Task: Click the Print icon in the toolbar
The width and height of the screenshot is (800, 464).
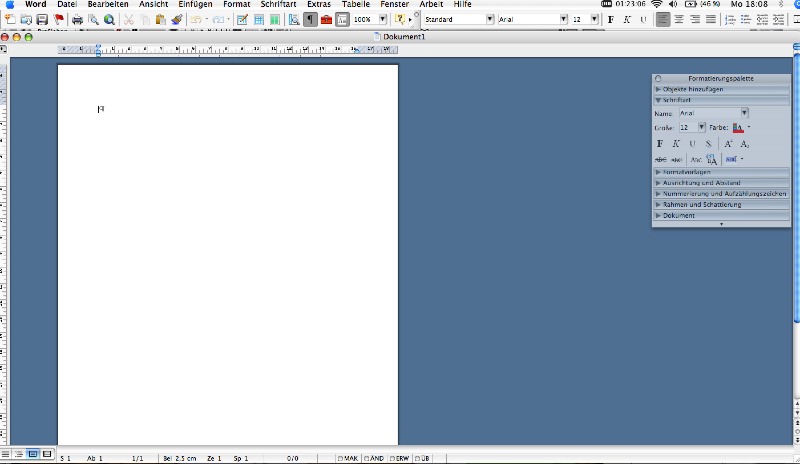Action: 77,20
